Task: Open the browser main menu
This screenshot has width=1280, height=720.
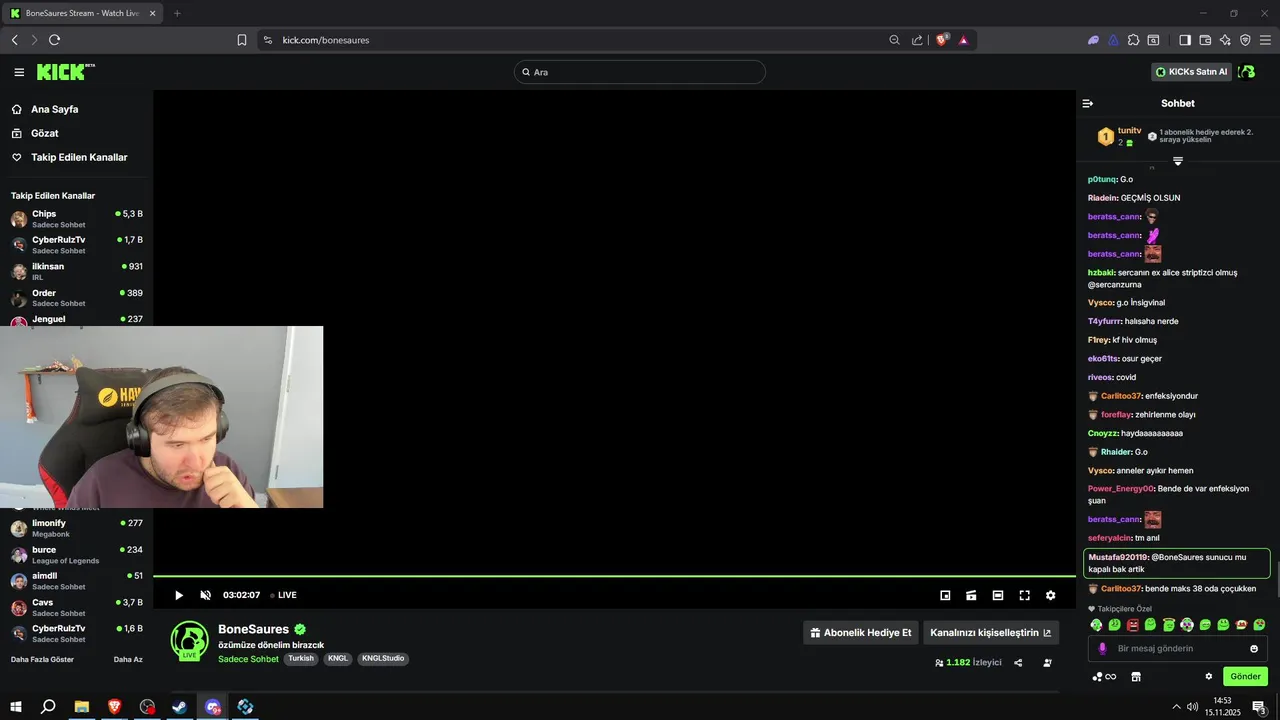Action: pos(1265,40)
